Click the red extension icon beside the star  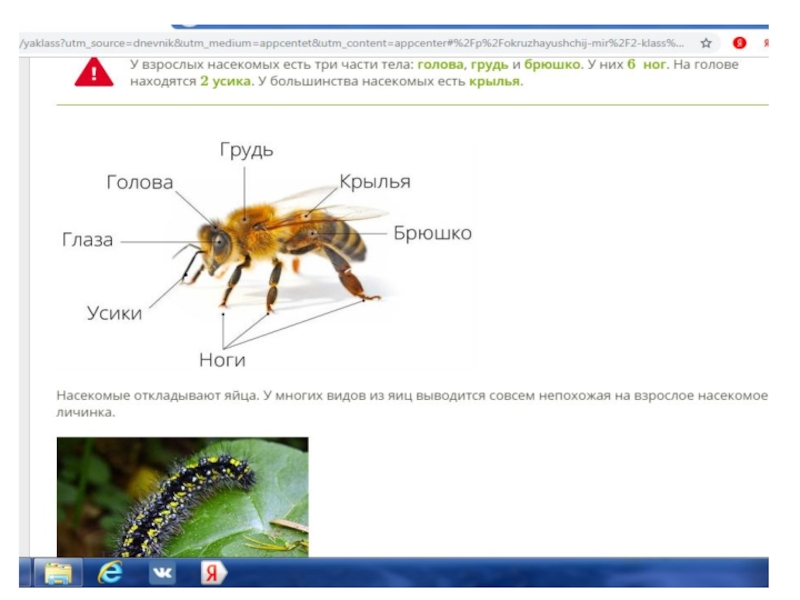pos(740,43)
